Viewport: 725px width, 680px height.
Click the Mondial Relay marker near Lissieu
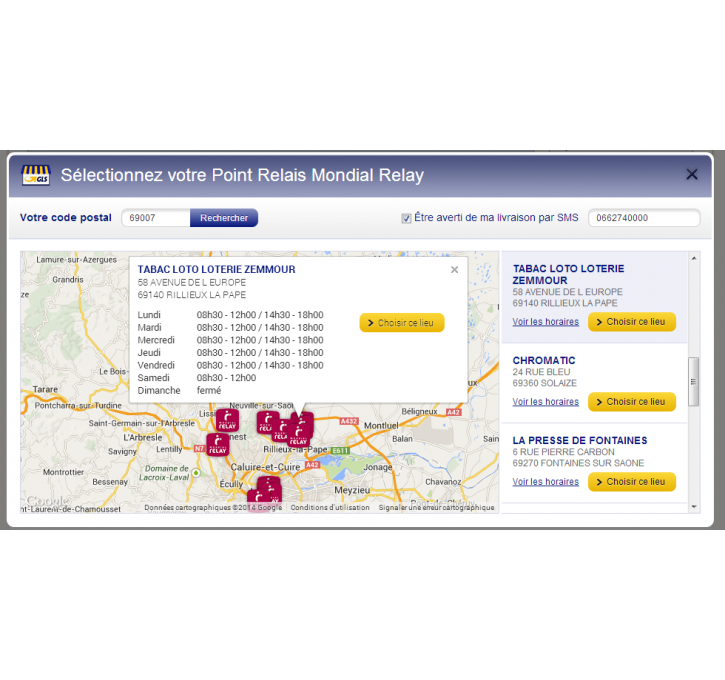point(227,420)
